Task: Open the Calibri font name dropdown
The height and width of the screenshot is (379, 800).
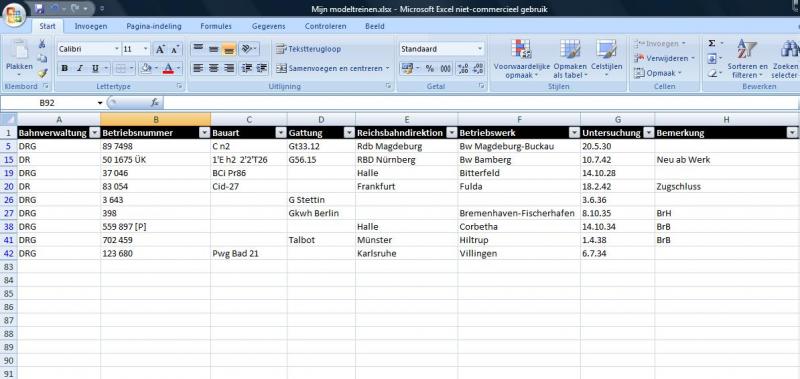Action: pos(117,49)
